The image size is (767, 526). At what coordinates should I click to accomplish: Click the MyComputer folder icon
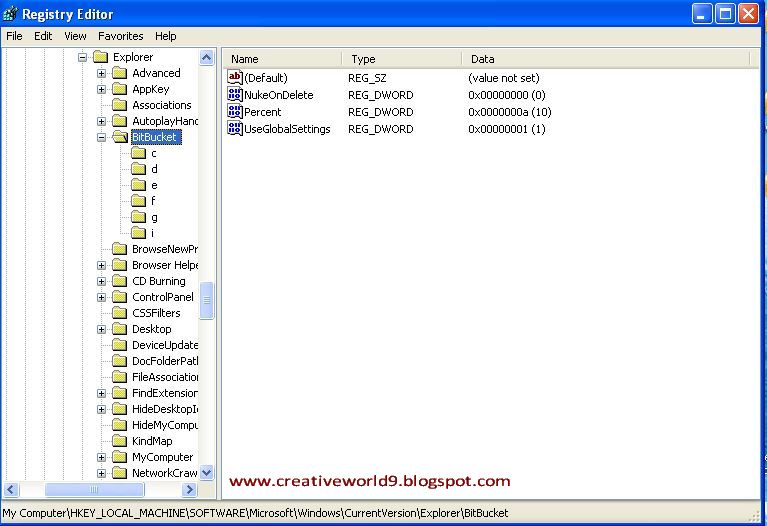pos(119,457)
